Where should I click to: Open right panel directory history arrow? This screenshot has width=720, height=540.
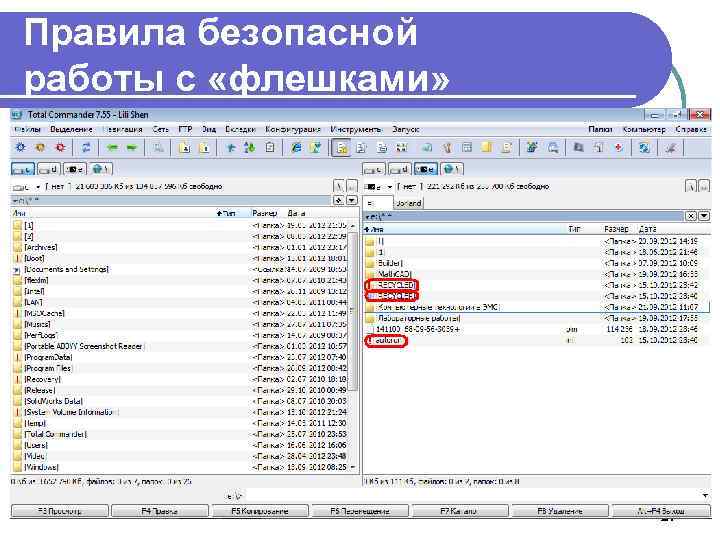(703, 216)
